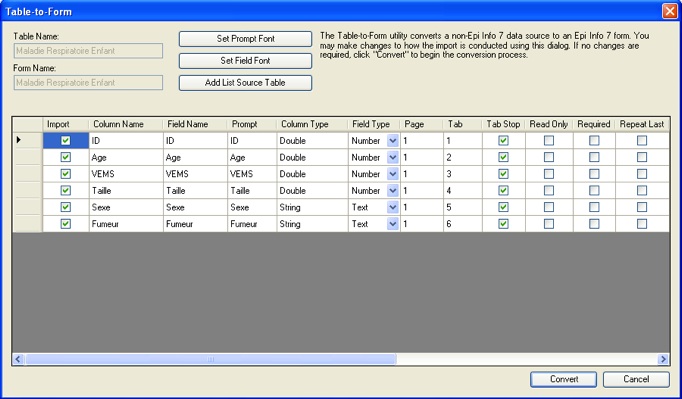Click the Prompt column header

click(x=252, y=124)
